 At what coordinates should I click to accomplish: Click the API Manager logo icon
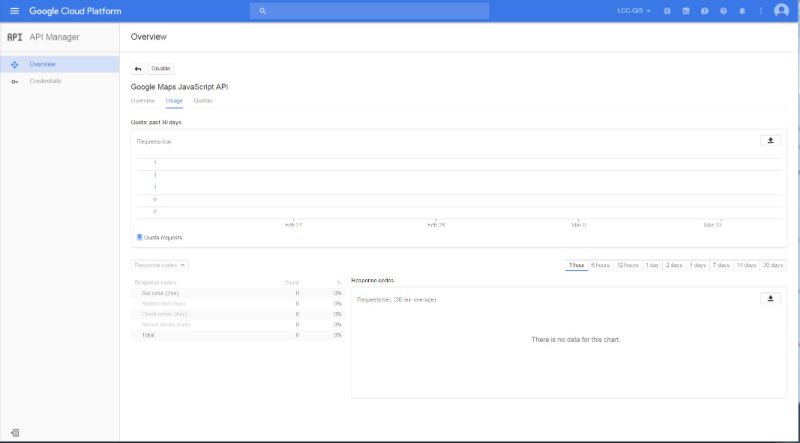click(14, 37)
